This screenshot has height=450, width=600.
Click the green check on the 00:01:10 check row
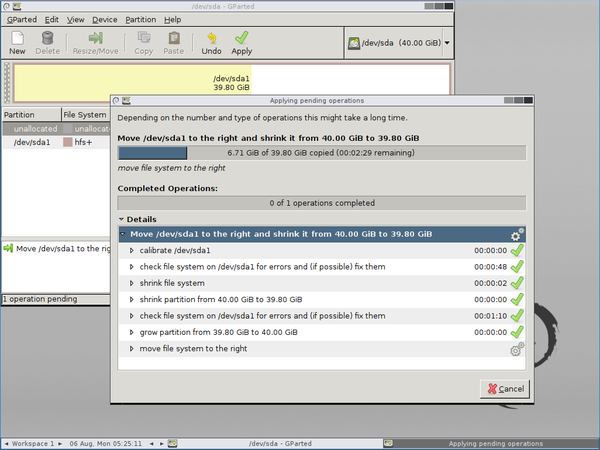(517, 316)
